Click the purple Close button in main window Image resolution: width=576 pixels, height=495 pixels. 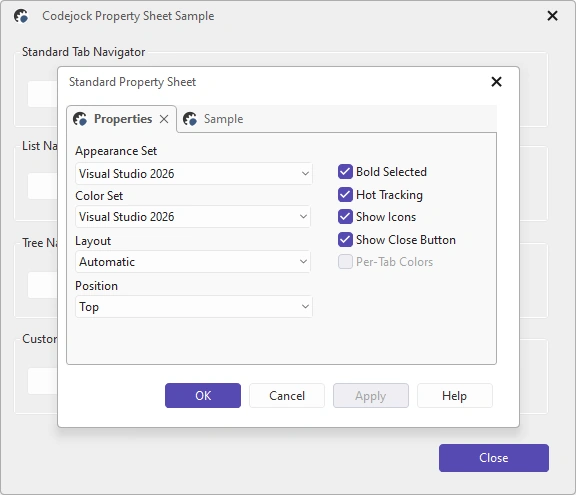pos(494,458)
